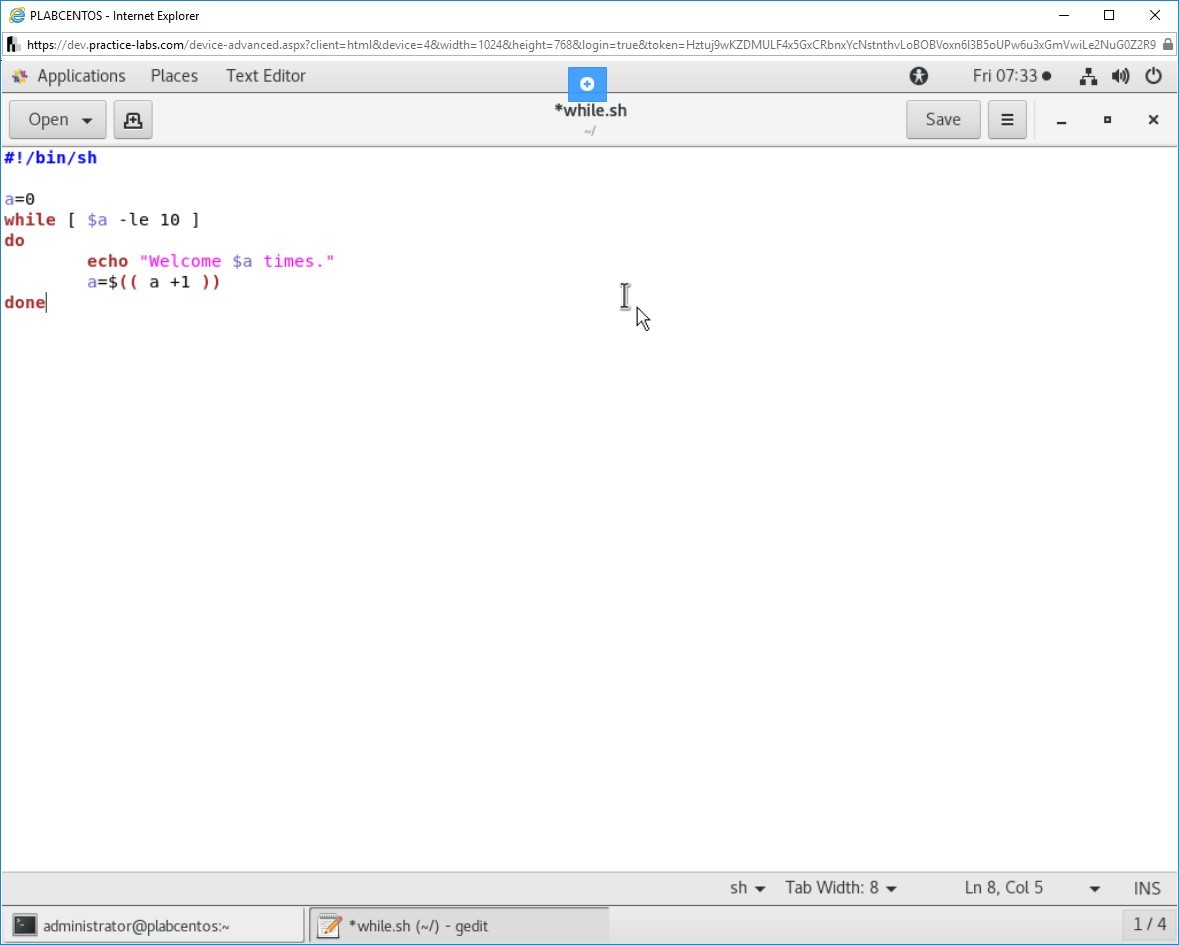
Task: Click the Fri 07:33 clock
Action: 1011,76
